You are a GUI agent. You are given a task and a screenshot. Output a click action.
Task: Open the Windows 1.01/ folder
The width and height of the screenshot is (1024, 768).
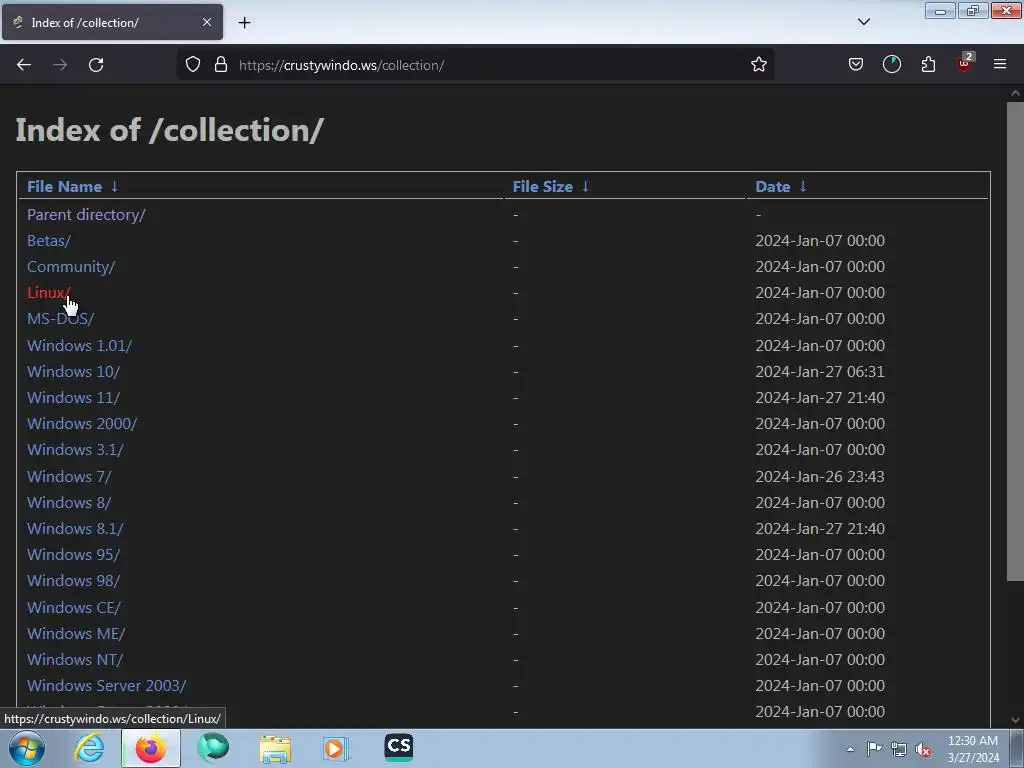80,345
